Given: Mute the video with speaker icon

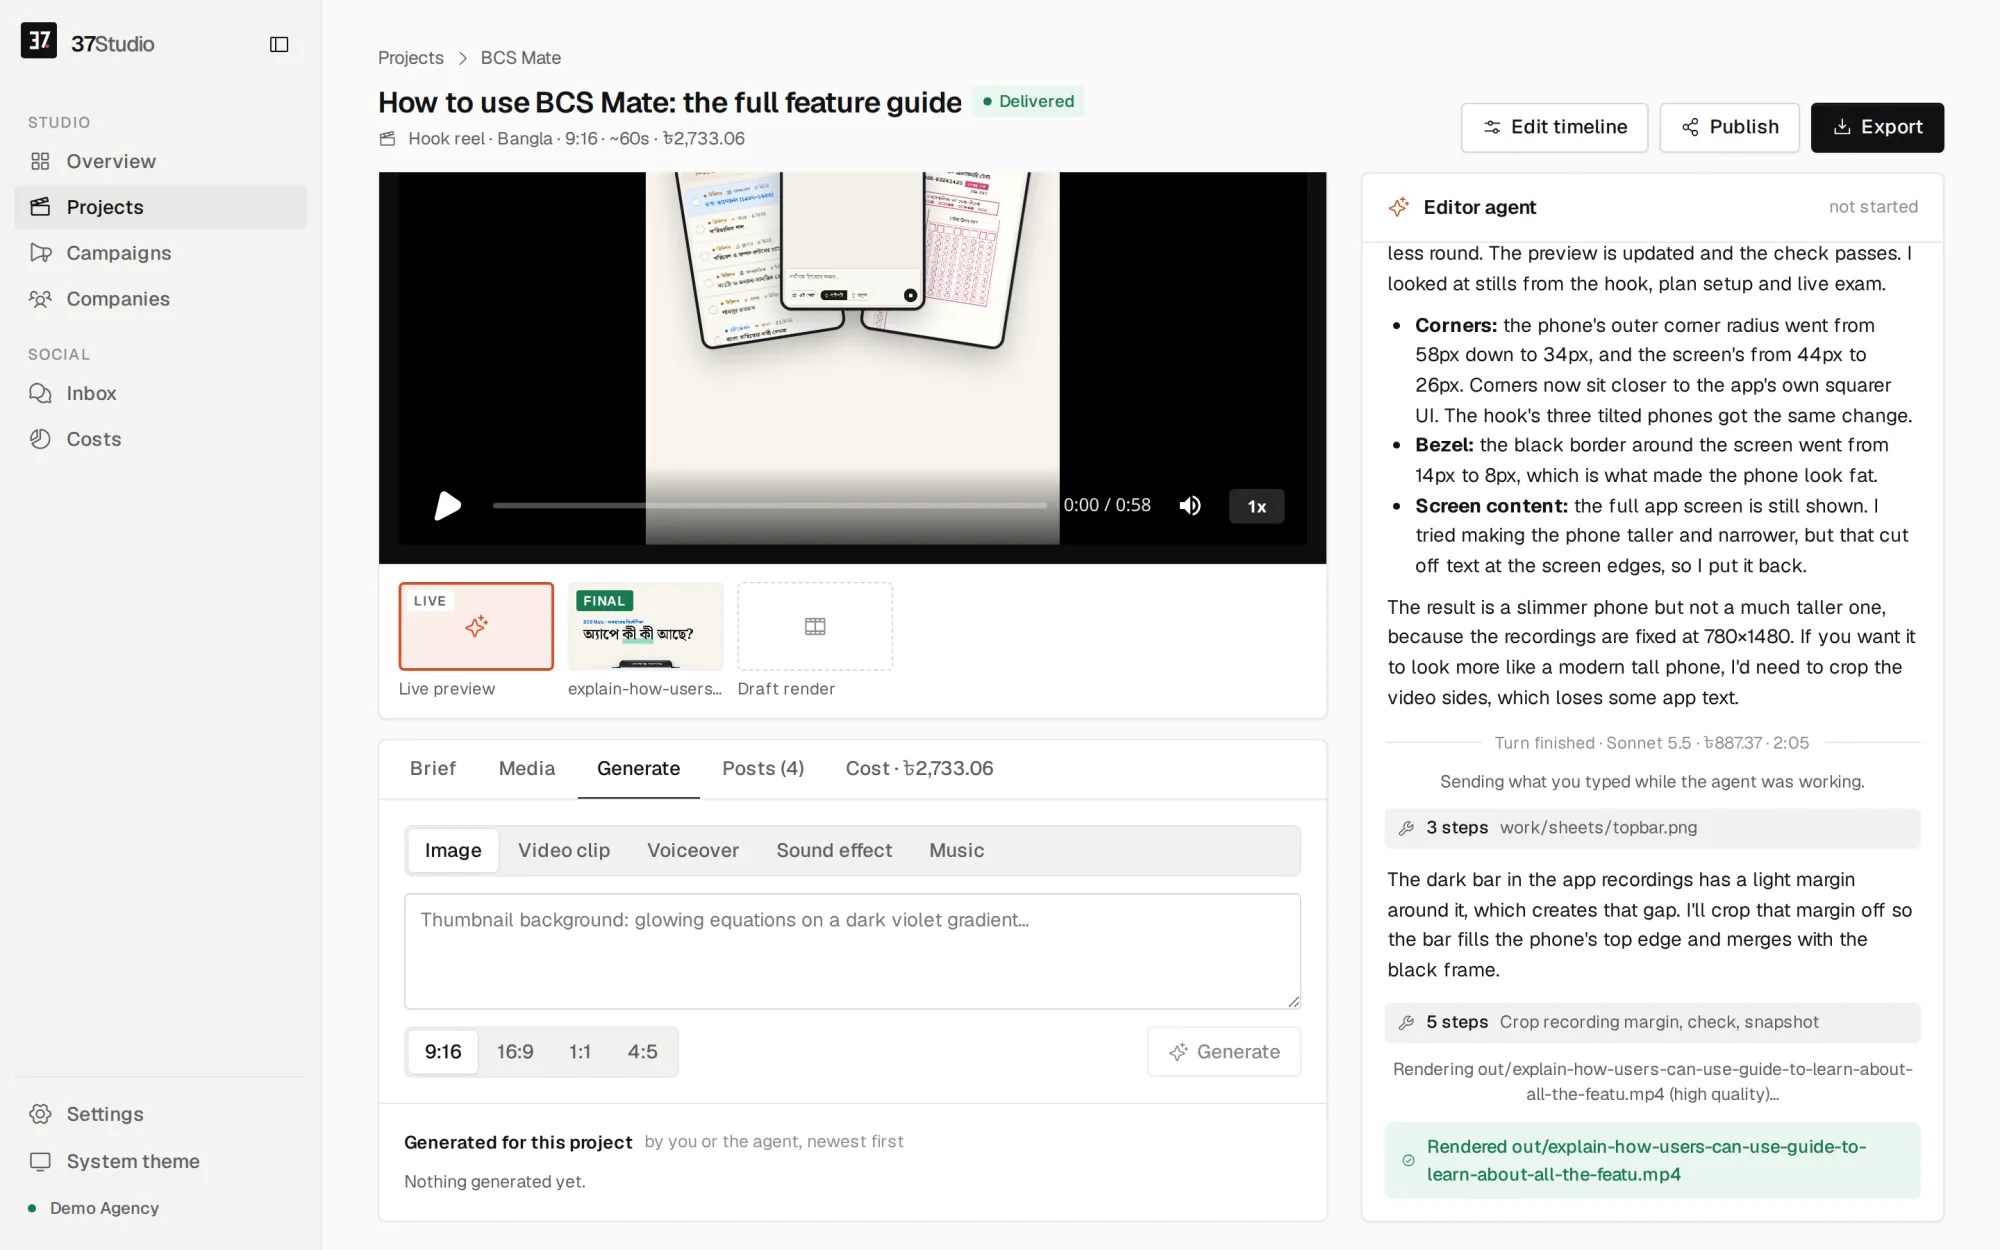Looking at the screenshot, I should click(x=1190, y=506).
